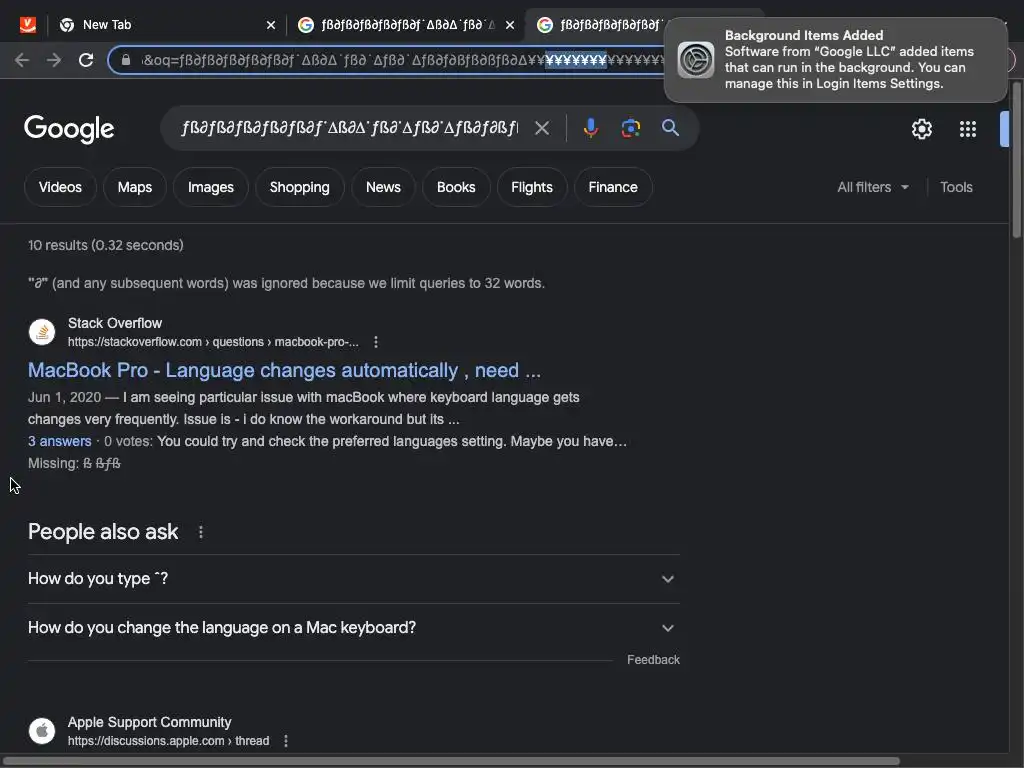This screenshot has width=1024, height=768.
Task: Filter results by Flights
Action: 532,187
